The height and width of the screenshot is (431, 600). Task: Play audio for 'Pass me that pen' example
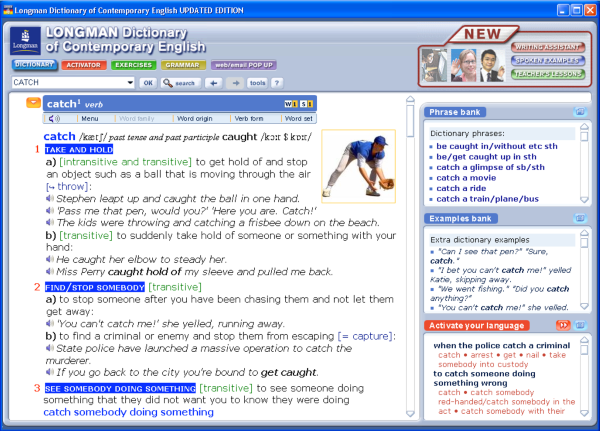click(x=50, y=211)
